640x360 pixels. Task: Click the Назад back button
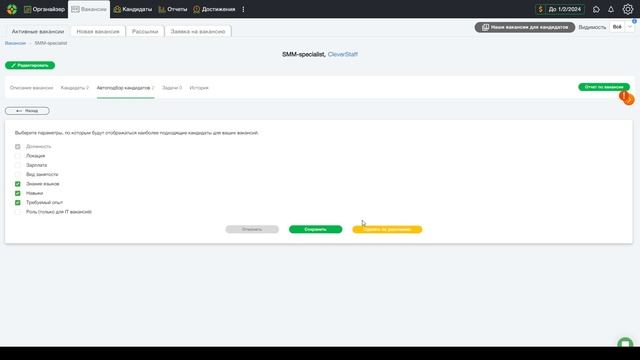tap(27, 111)
